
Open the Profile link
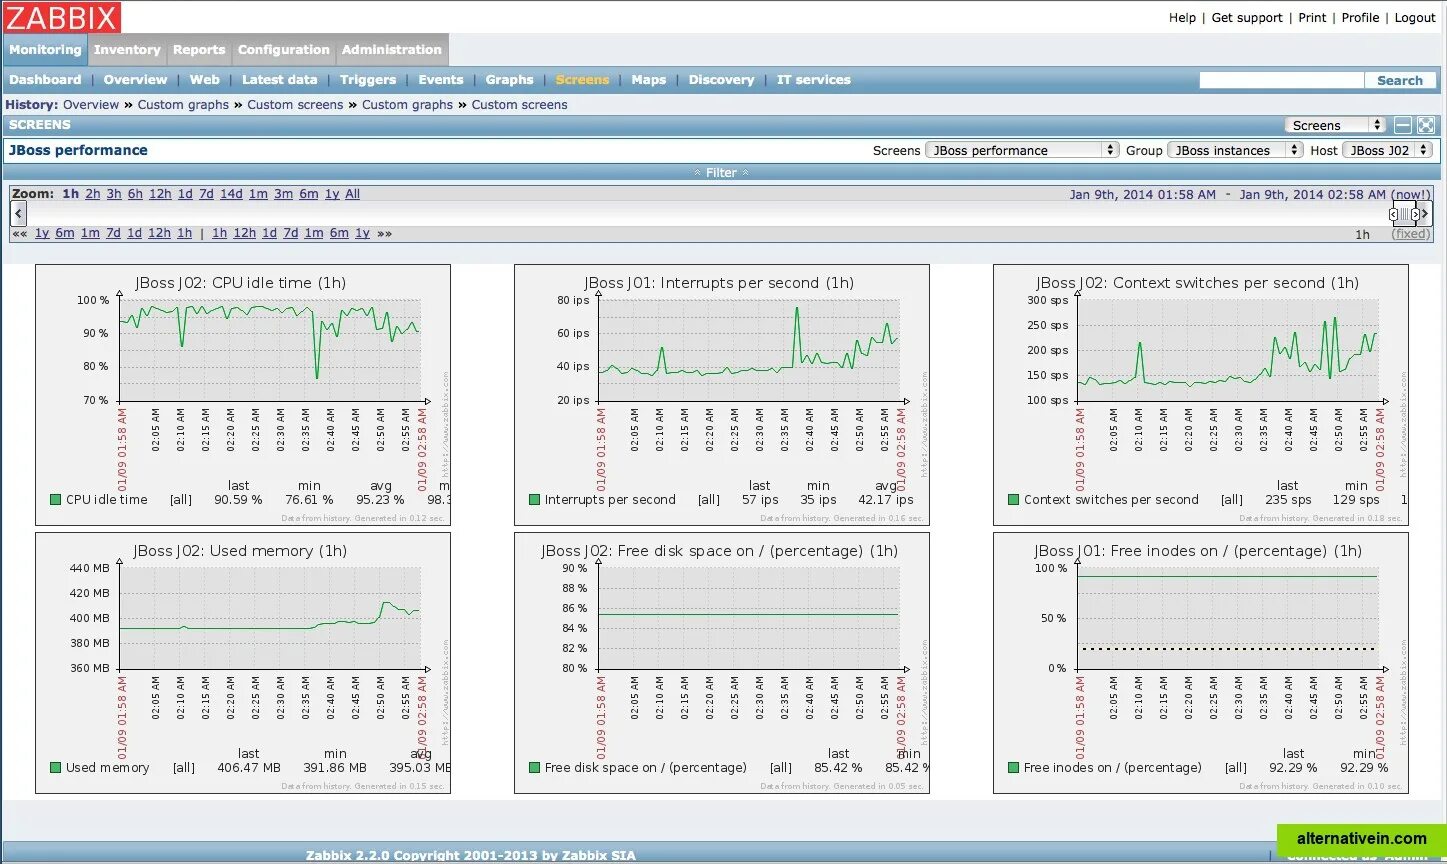1360,18
